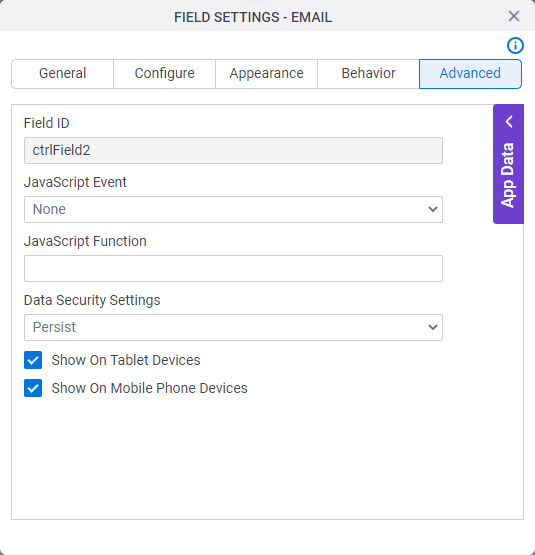Close the Field Settings dialog
Image resolution: width=535 pixels, height=555 pixels.
pos(513,16)
